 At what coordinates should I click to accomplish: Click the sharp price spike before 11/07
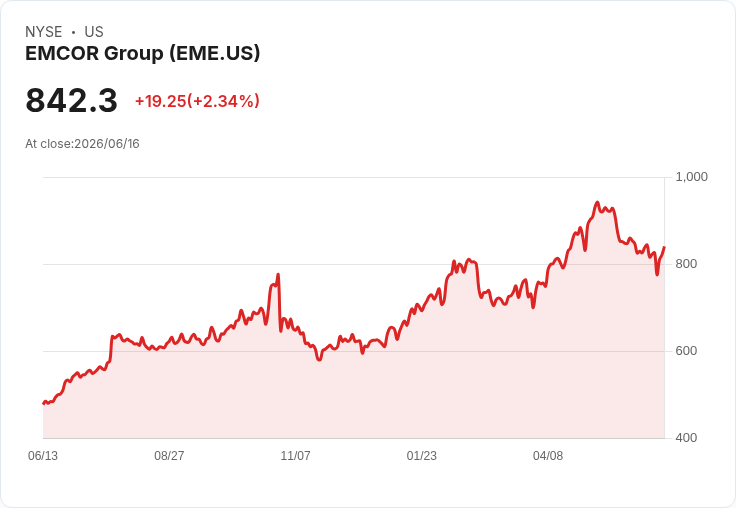tap(278, 275)
